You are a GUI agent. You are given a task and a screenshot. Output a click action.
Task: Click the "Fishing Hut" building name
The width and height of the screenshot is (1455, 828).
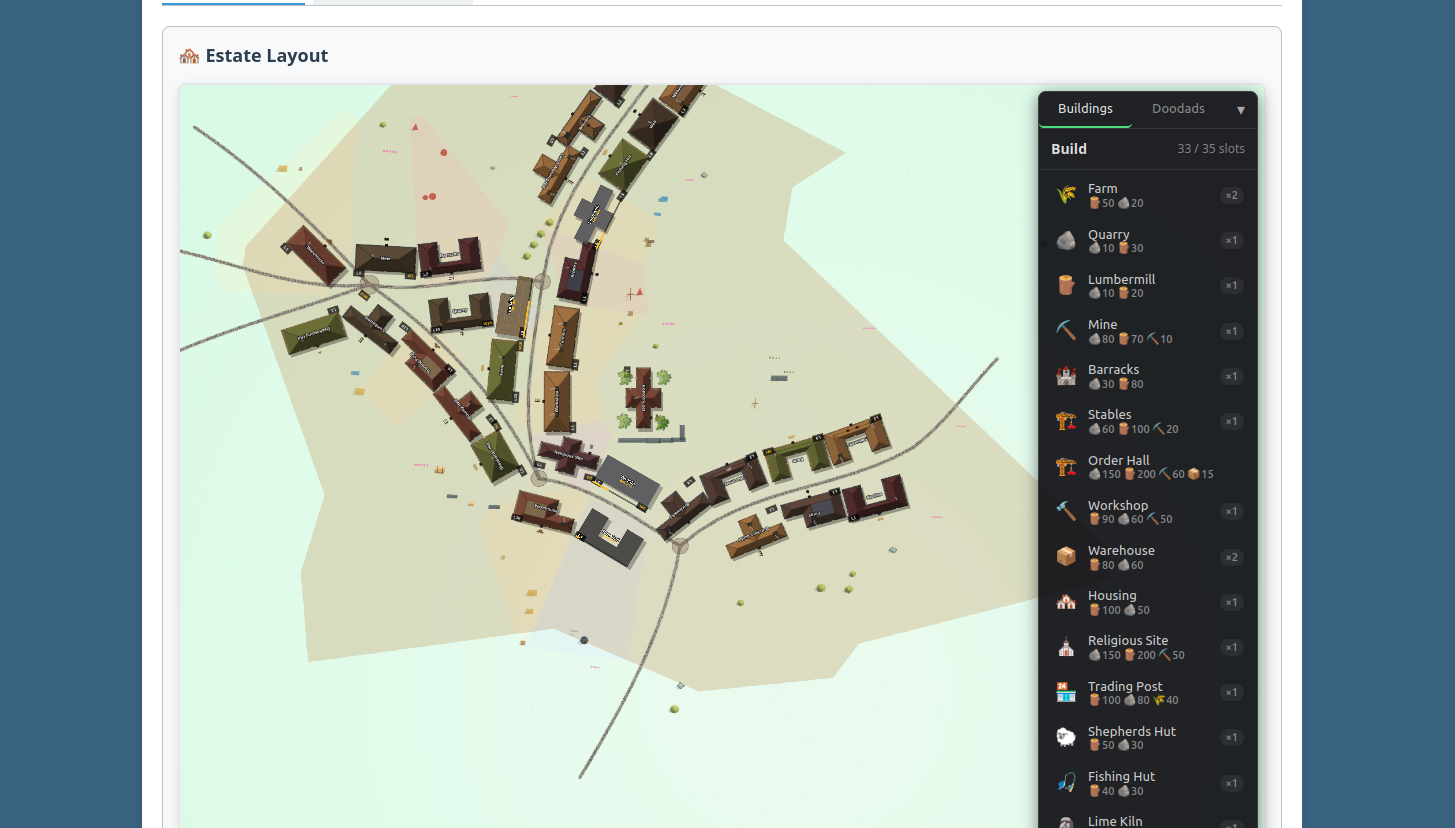[x=1121, y=776]
